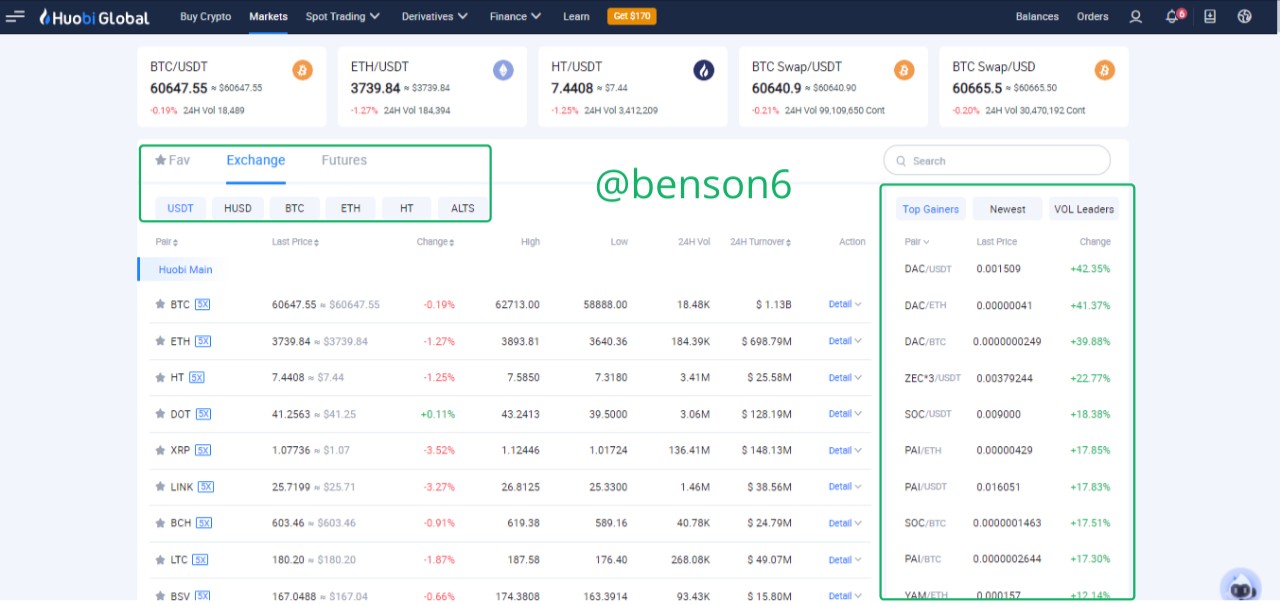Expand the Finance dropdown menu
This screenshot has width=1280, height=605.
pos(516,17)
